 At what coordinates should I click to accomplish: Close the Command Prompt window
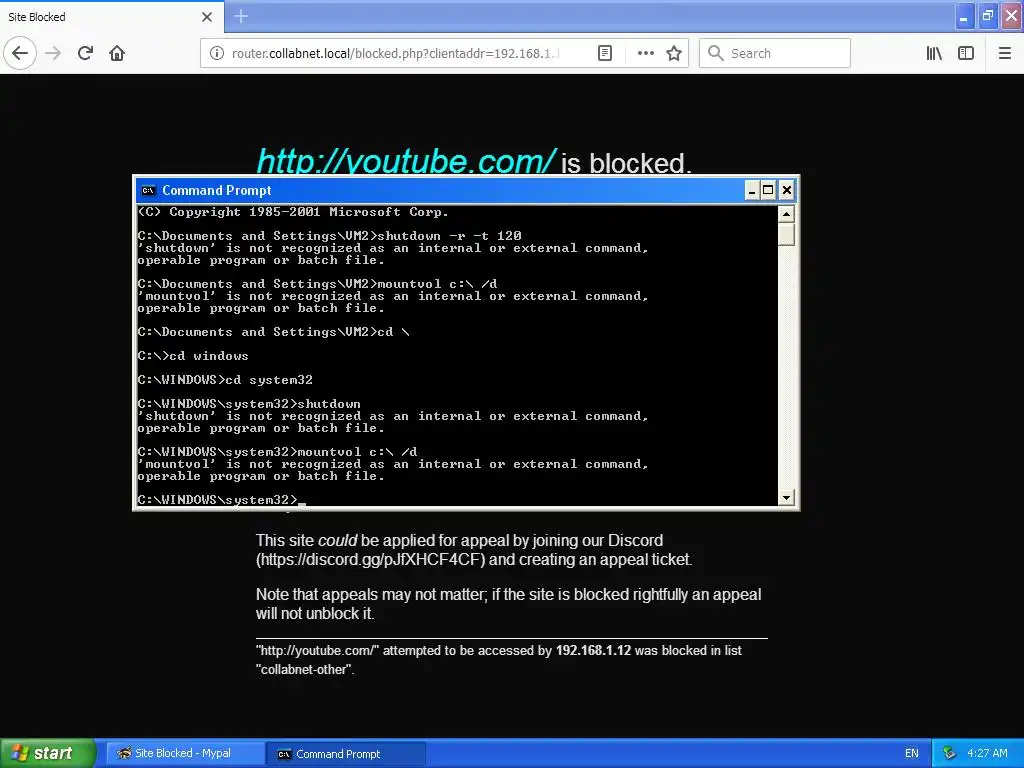tap(787, 190)
